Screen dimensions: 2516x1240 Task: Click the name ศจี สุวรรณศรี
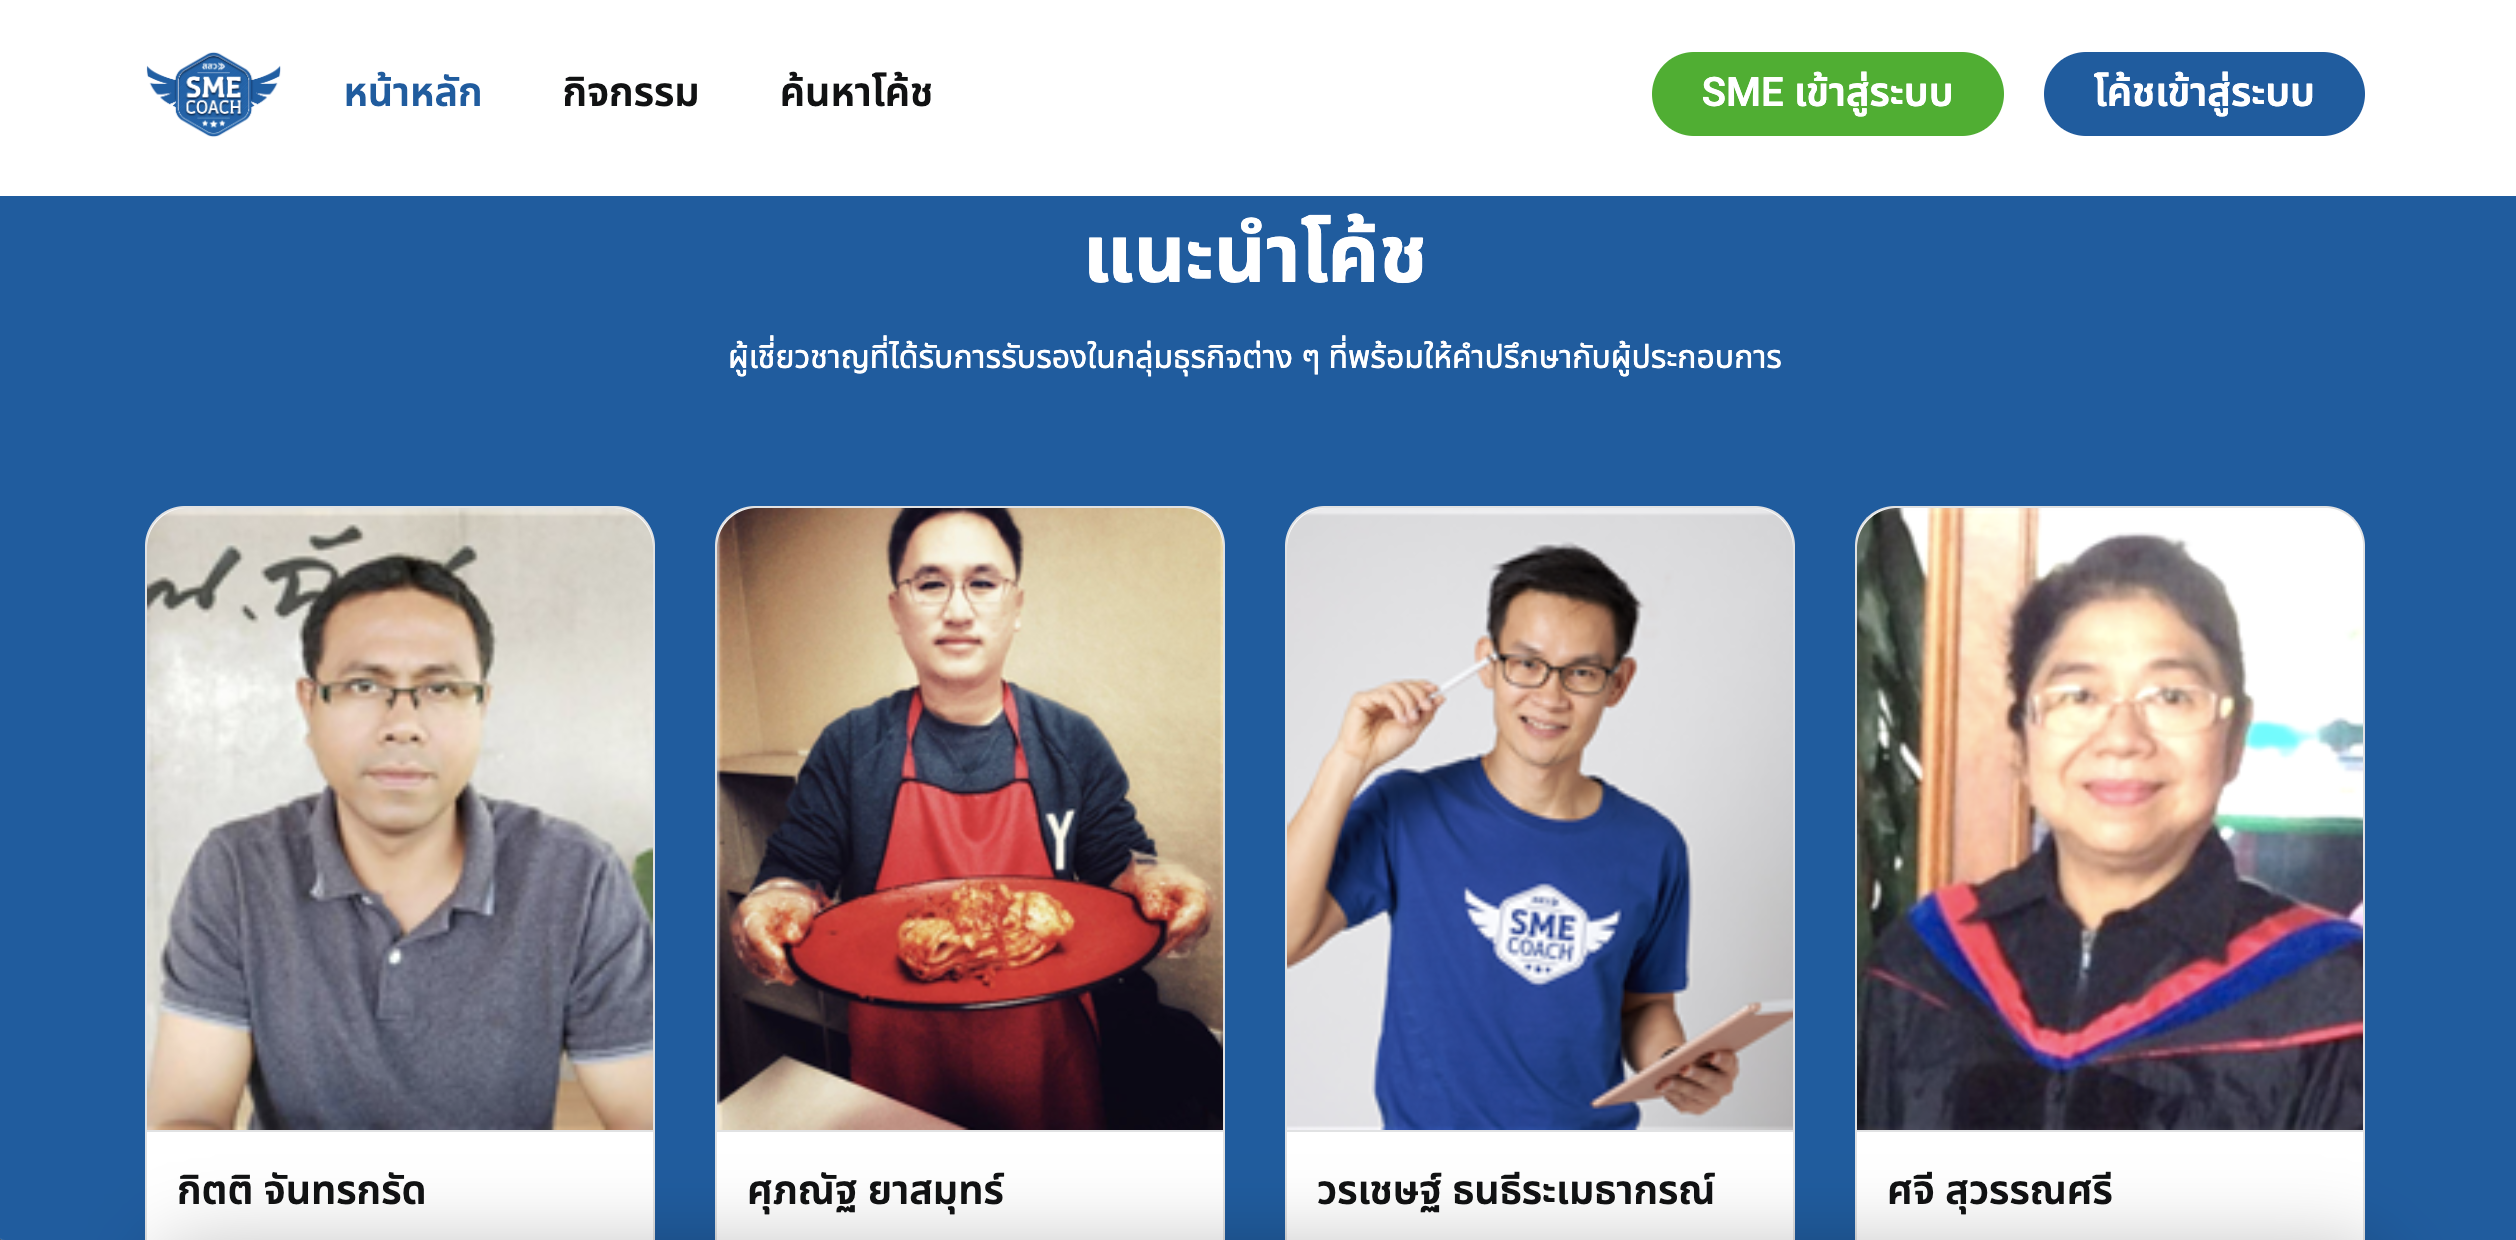pos(1999,1191)
